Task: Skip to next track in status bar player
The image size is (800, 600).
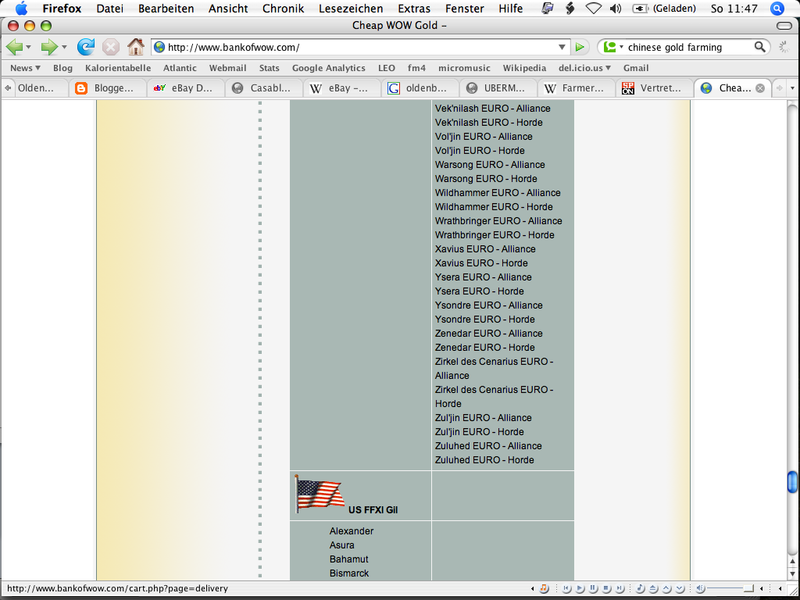Action: [619, 589]
